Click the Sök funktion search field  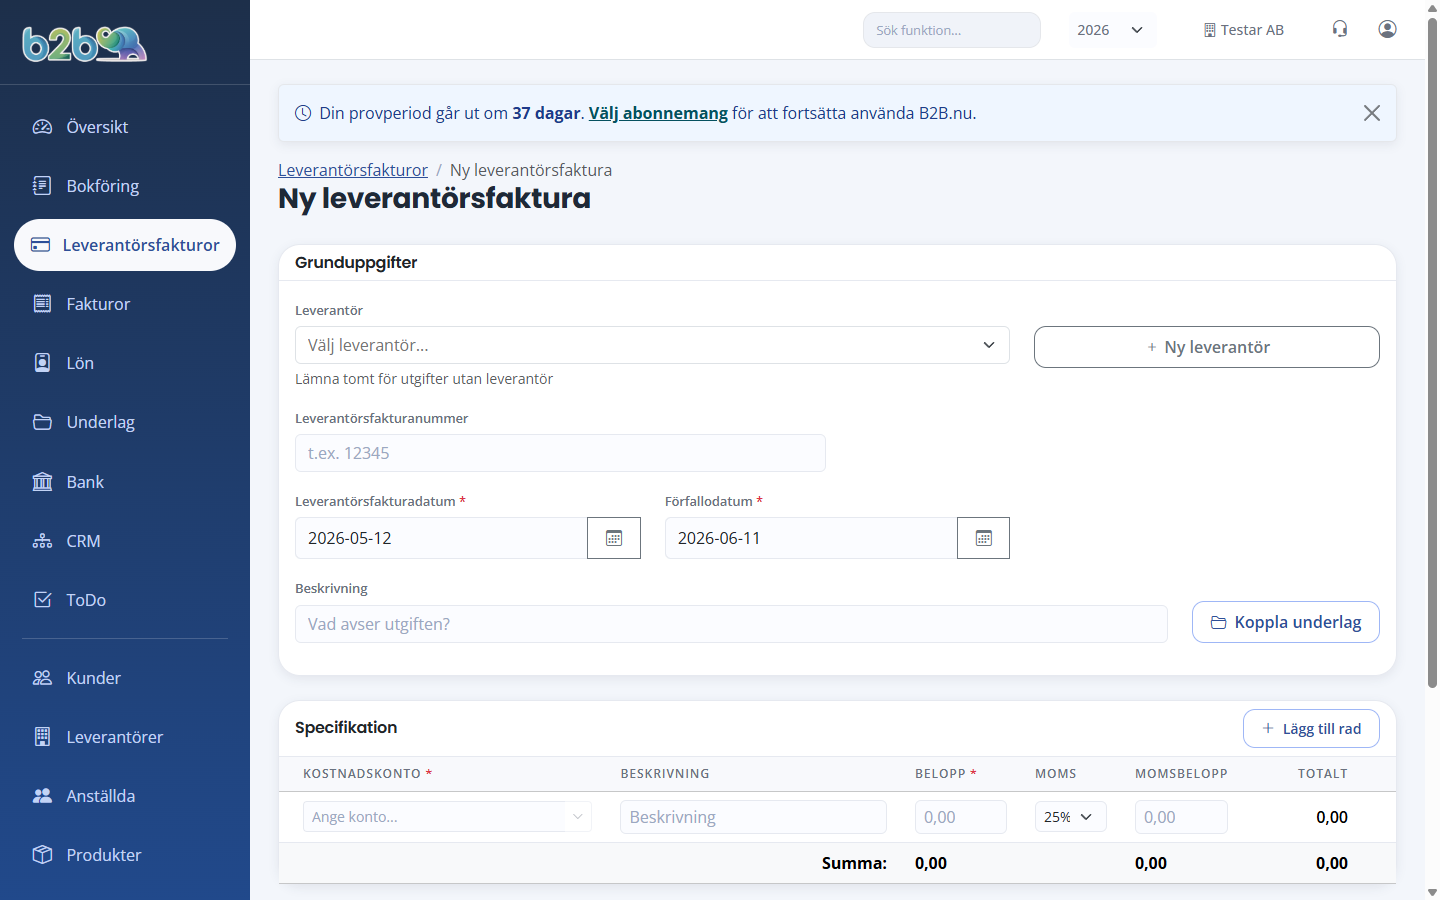point(952,30)
